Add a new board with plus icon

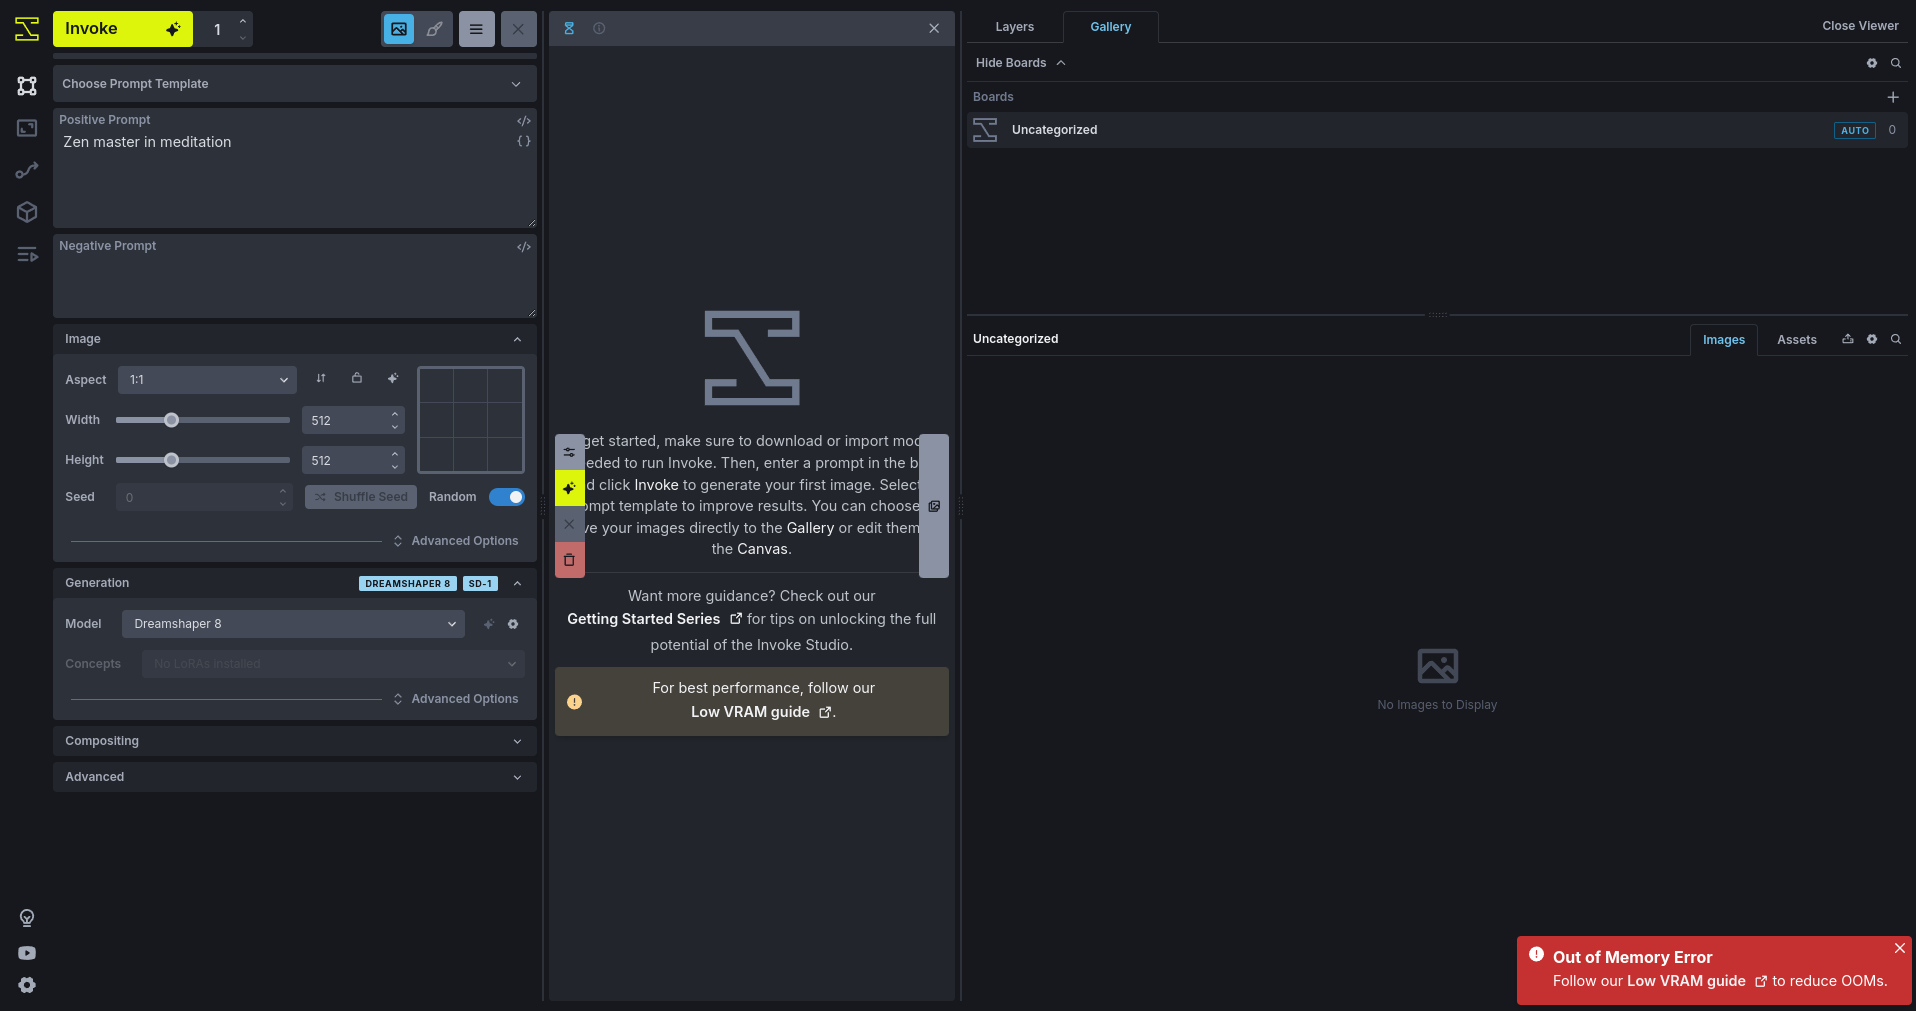tap(1893, 97)
